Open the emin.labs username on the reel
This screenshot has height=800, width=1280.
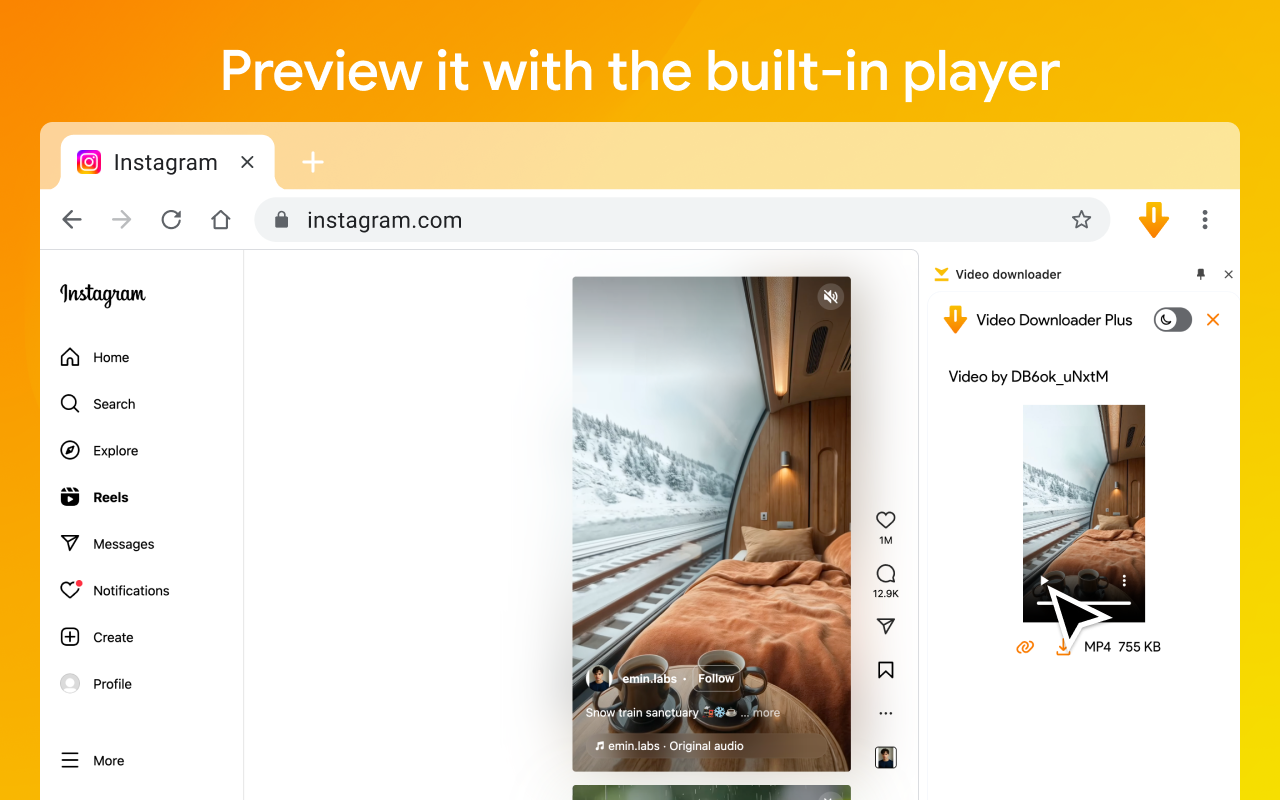(650, 679)
